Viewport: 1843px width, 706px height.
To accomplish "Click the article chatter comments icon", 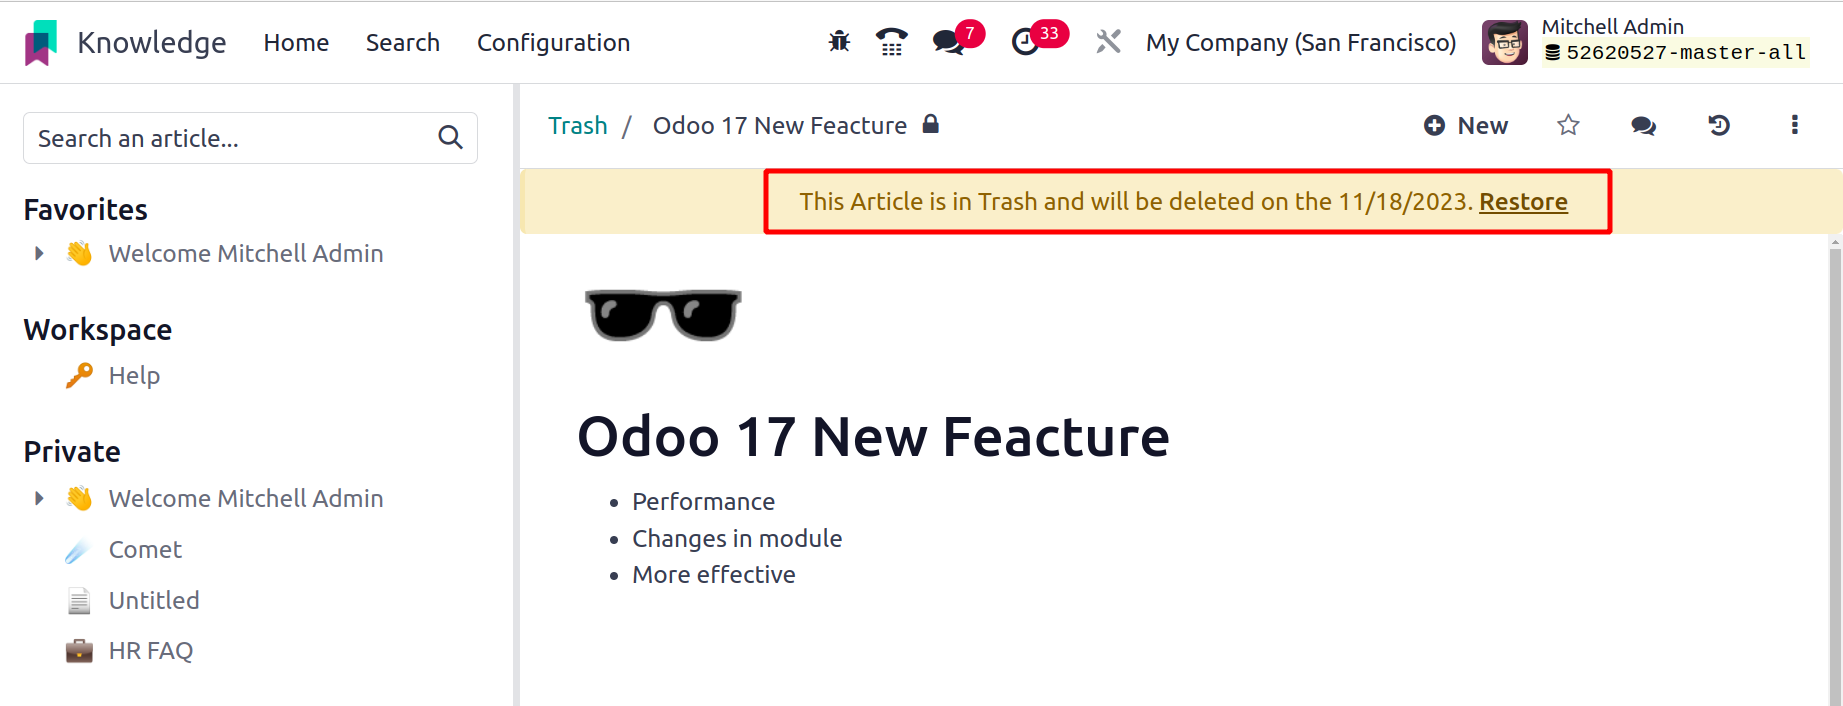I will click(x=1643, y=126).
